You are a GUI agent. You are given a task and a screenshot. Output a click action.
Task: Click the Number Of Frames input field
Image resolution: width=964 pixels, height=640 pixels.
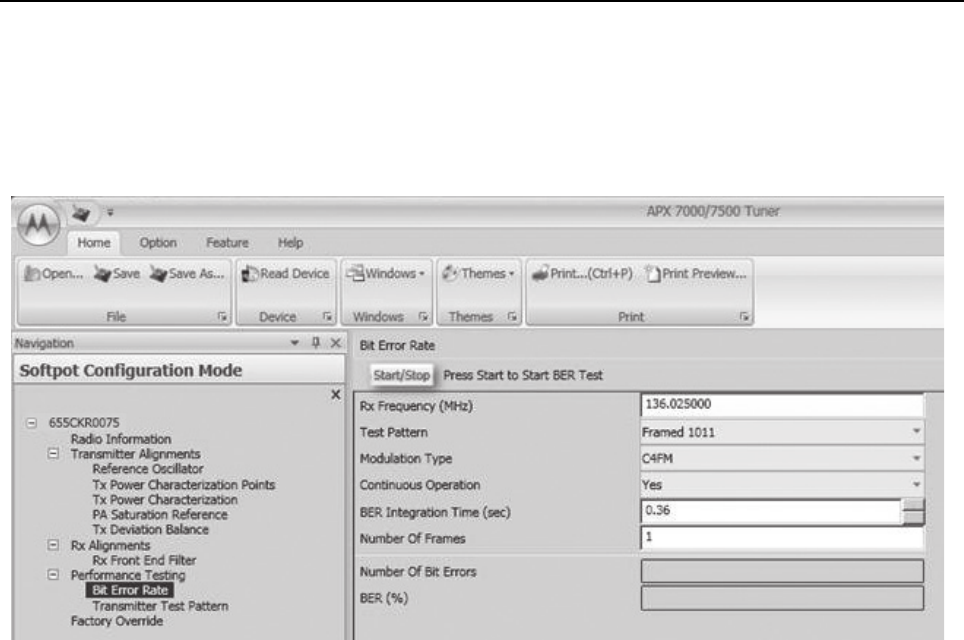click(x=782, y=538)
